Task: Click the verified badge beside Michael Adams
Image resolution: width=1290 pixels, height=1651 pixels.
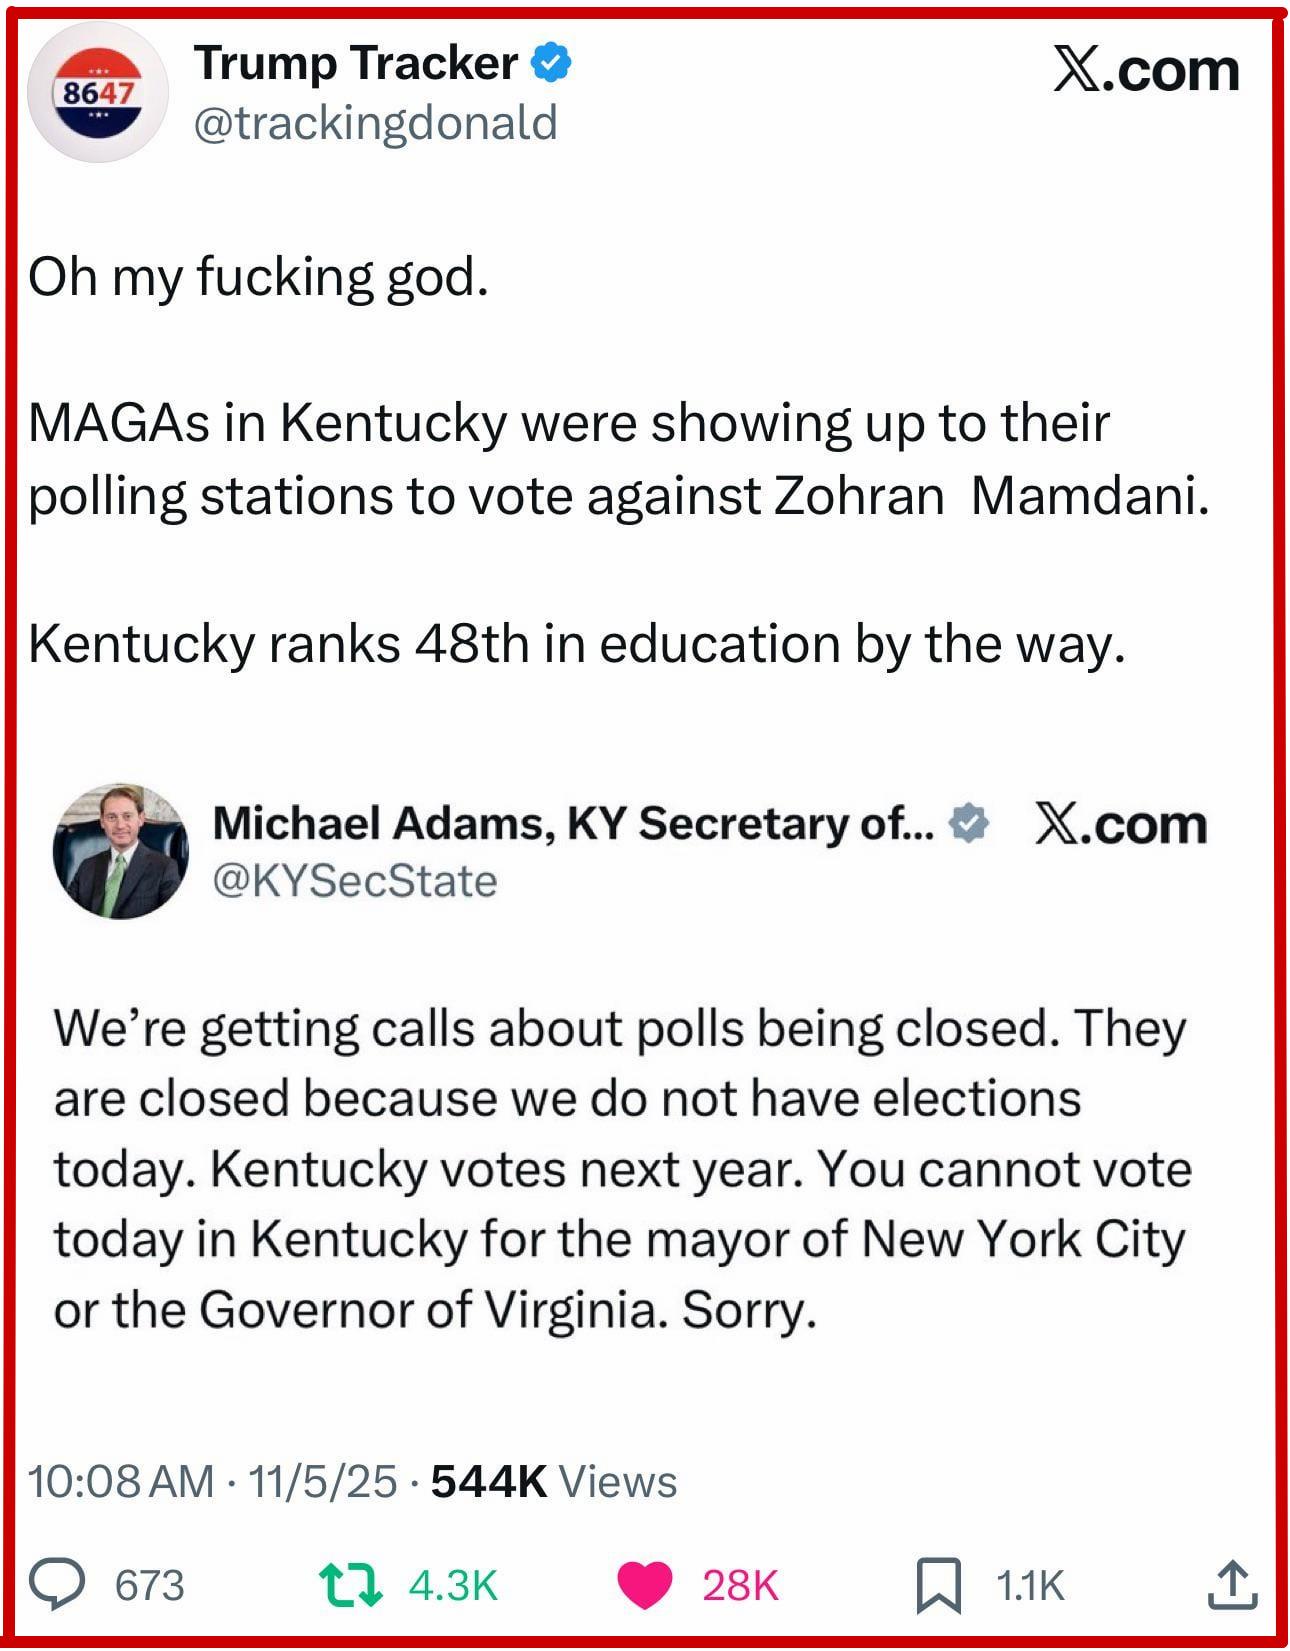Action: pos(967,823)
